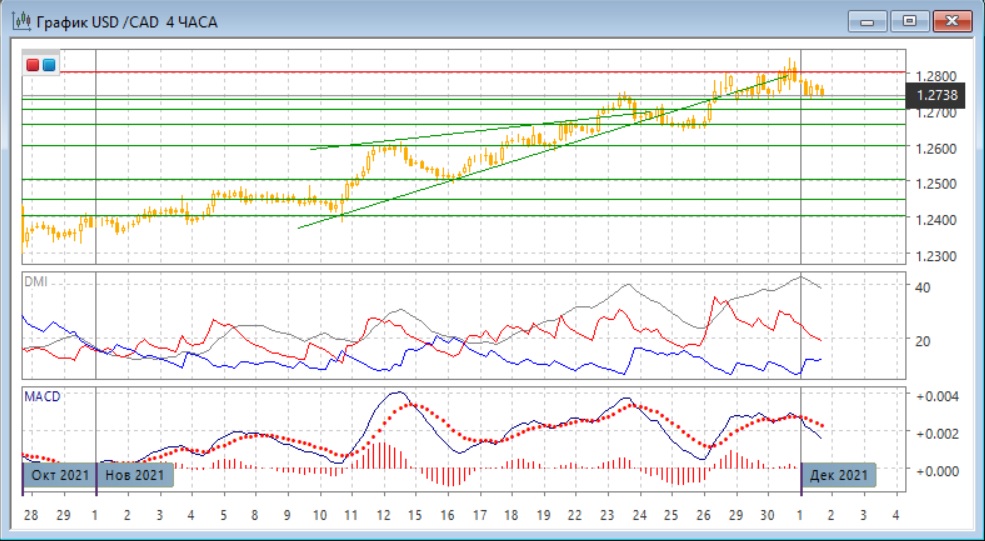Click the blue square chart icon

tap(49, 65)
